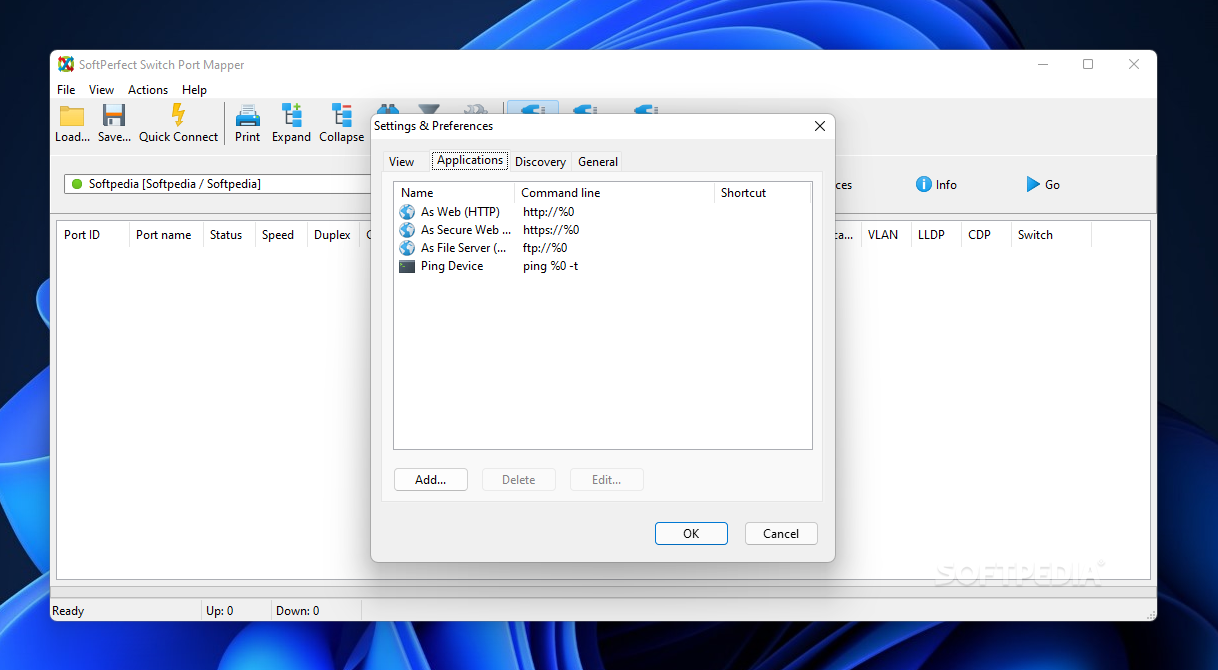Switch to the View tab in Settings
The image size is (1218, 670).
click(x=401, y=161)
